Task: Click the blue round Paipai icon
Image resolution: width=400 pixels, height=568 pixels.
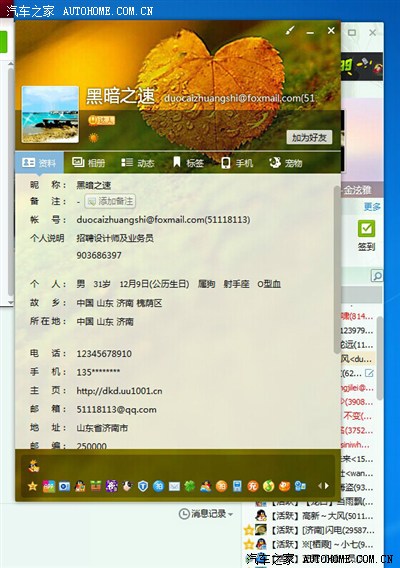Action: pos(159,486)
